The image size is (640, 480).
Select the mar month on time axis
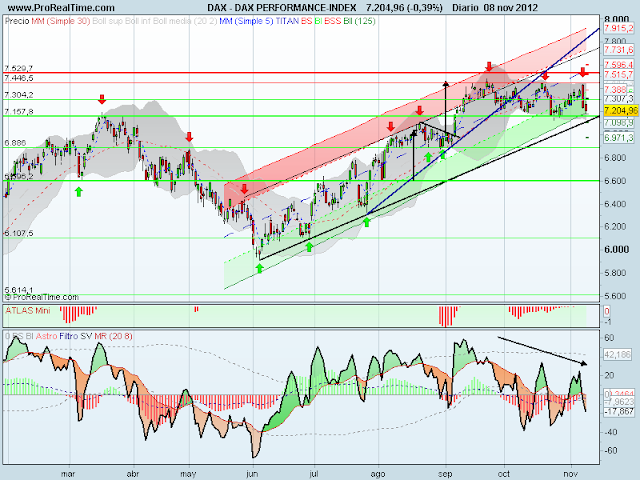(x=68, y=473)
